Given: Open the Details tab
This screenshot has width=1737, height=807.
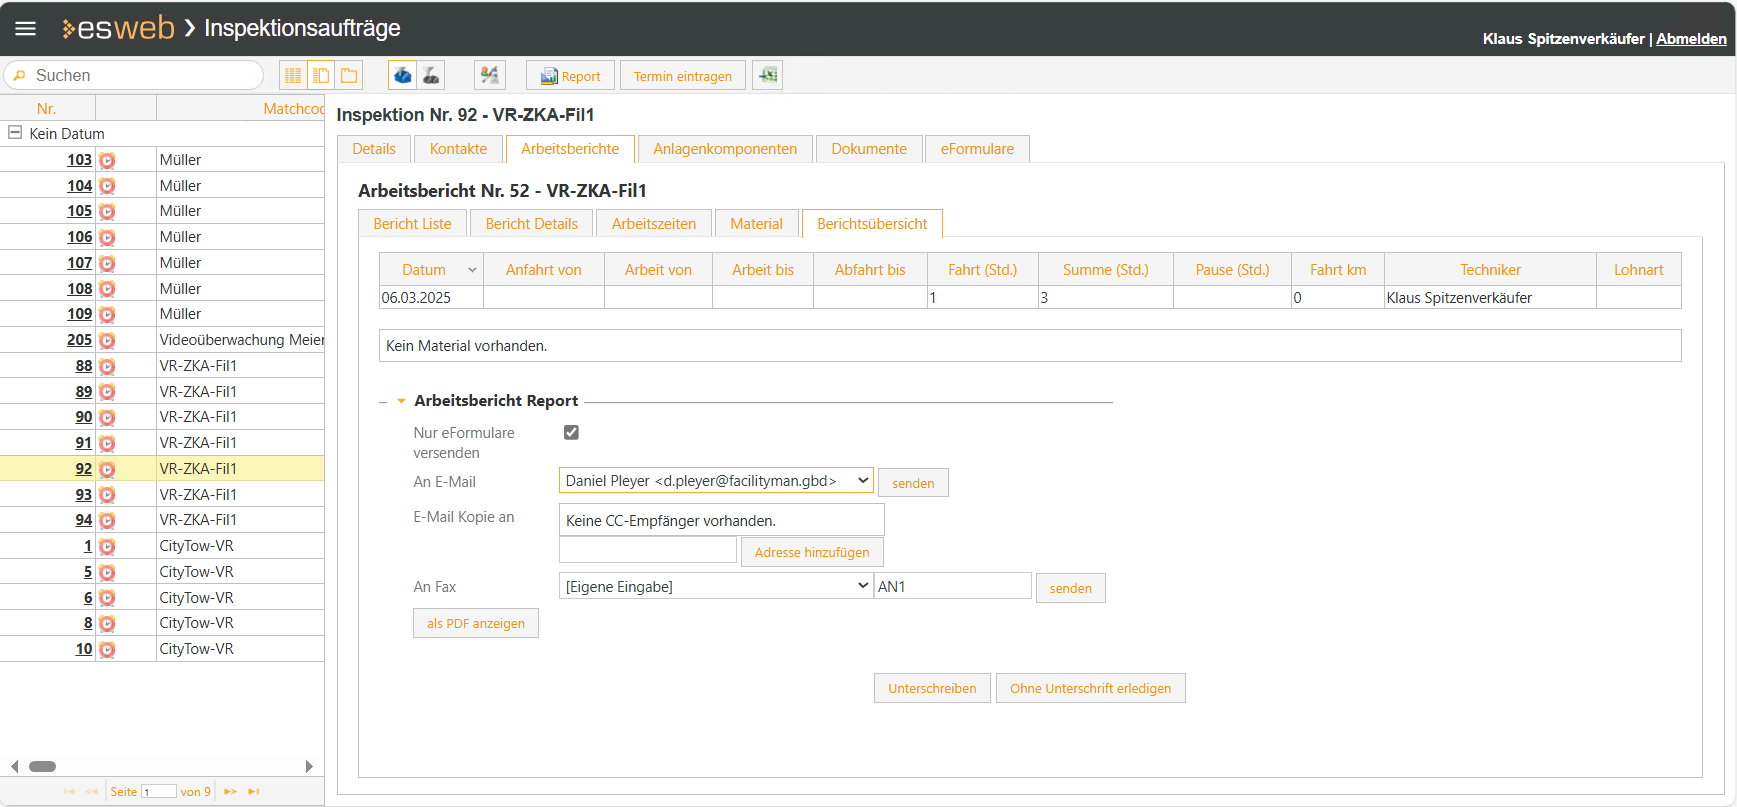Looking at the screenshot, I should point(374,149).
